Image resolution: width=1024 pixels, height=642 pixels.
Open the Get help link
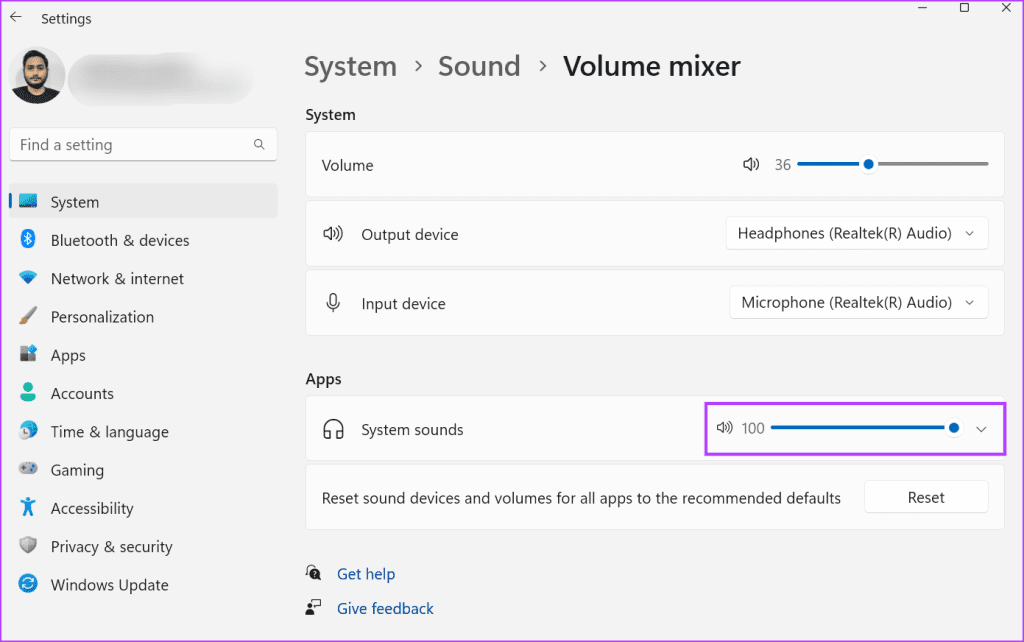click(365, 574)
